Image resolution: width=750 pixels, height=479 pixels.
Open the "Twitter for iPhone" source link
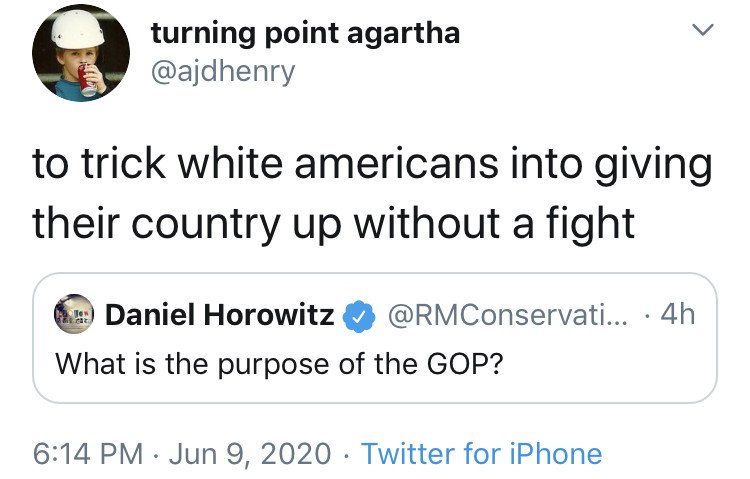pos(481,454)
